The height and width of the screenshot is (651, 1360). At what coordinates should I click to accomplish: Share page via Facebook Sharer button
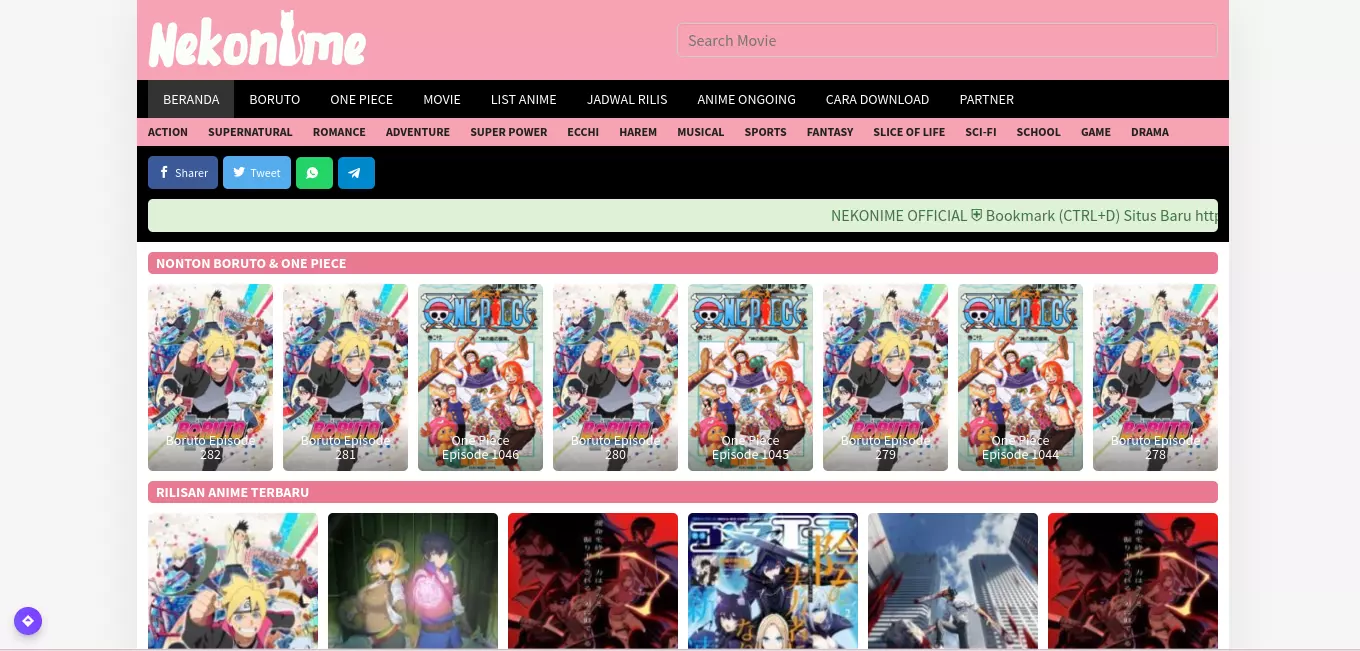[x=183, y=172]
